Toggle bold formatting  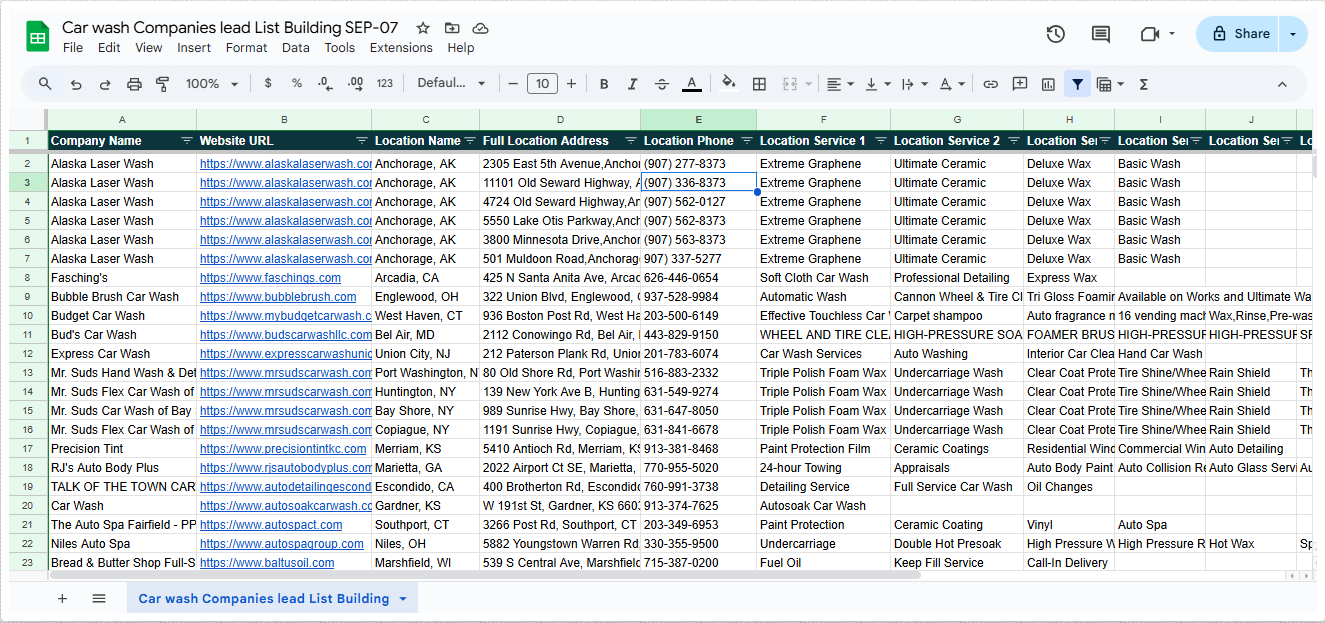(604, 84)
